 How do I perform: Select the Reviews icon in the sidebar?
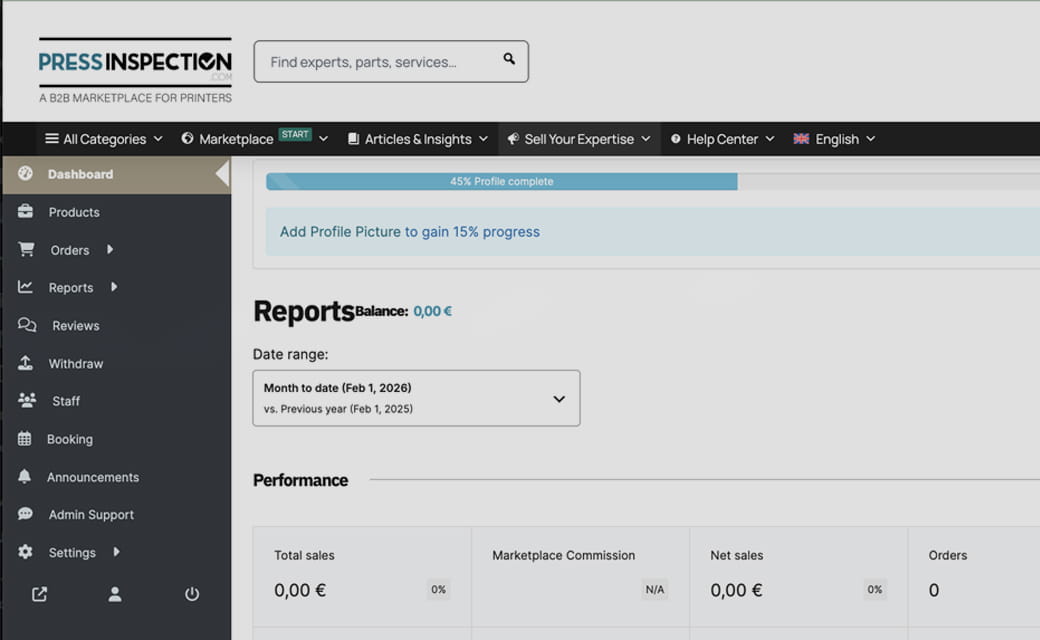click(x=26, y=325)
